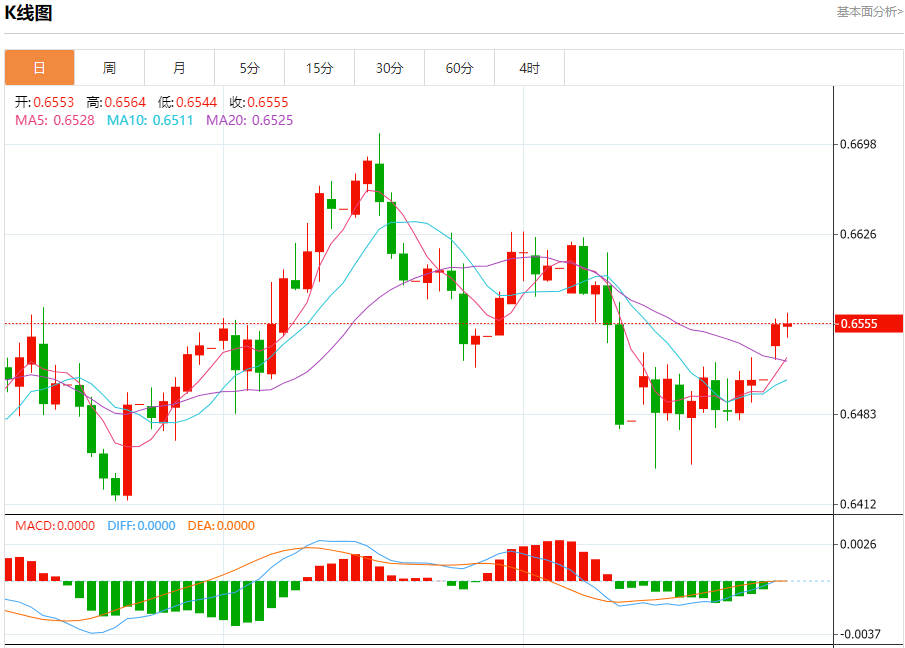This screenshot has width=905, height=648.
Task: Click the MA5 indicator label
Action: point(55,120)
